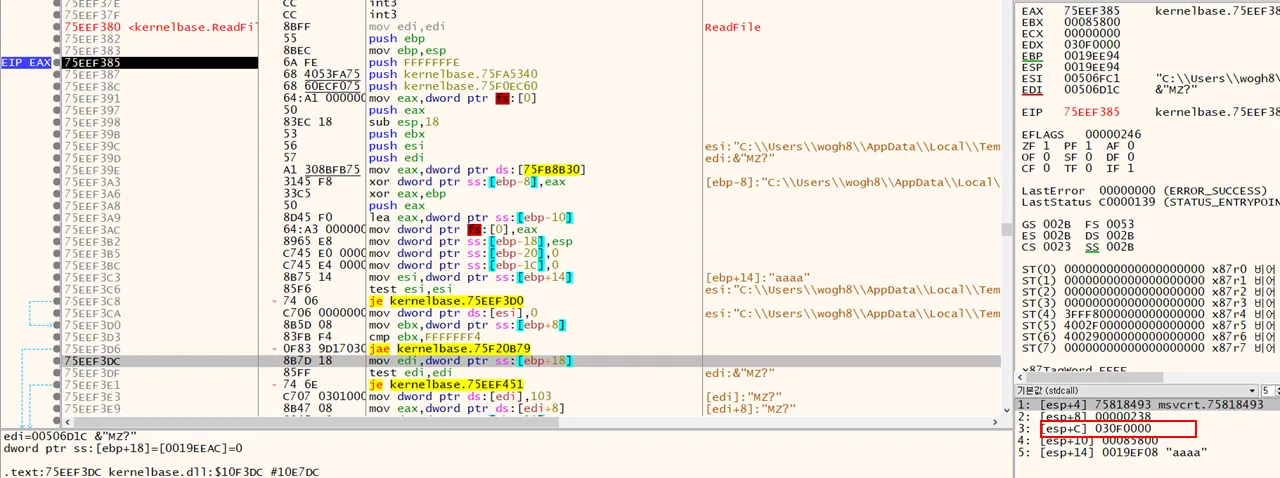
Task: Select the EIP EAX marked row 75EEF385
Action: 160,63
